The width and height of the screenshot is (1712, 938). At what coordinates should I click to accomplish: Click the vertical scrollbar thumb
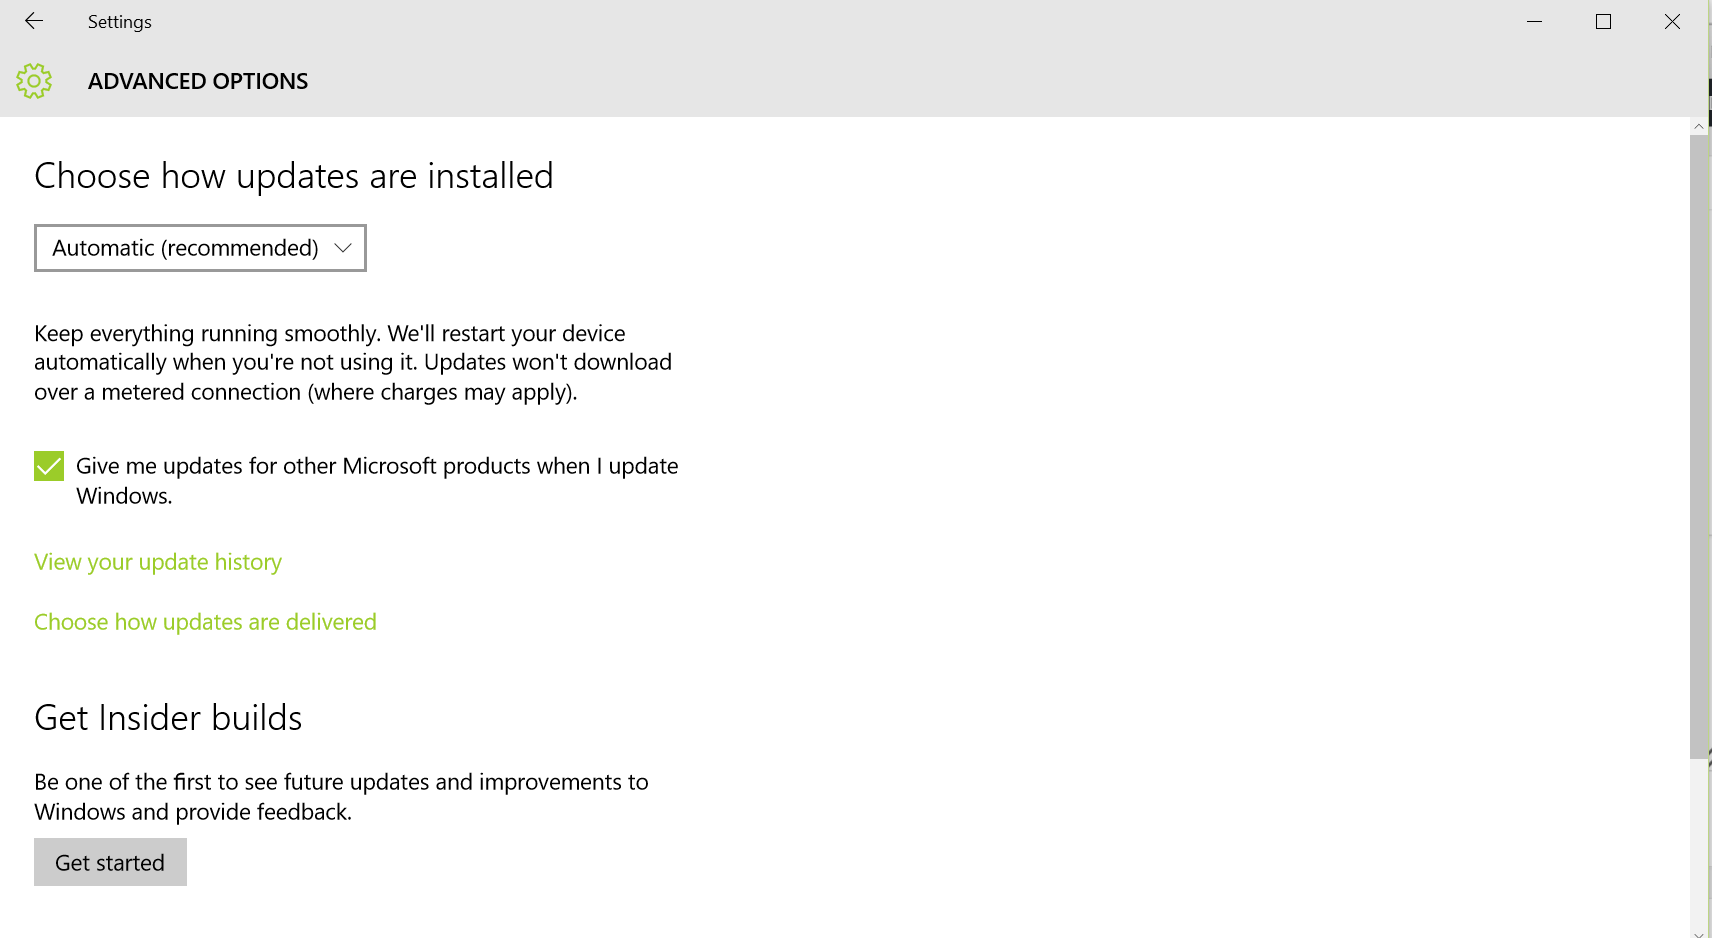click(1698, 446)
